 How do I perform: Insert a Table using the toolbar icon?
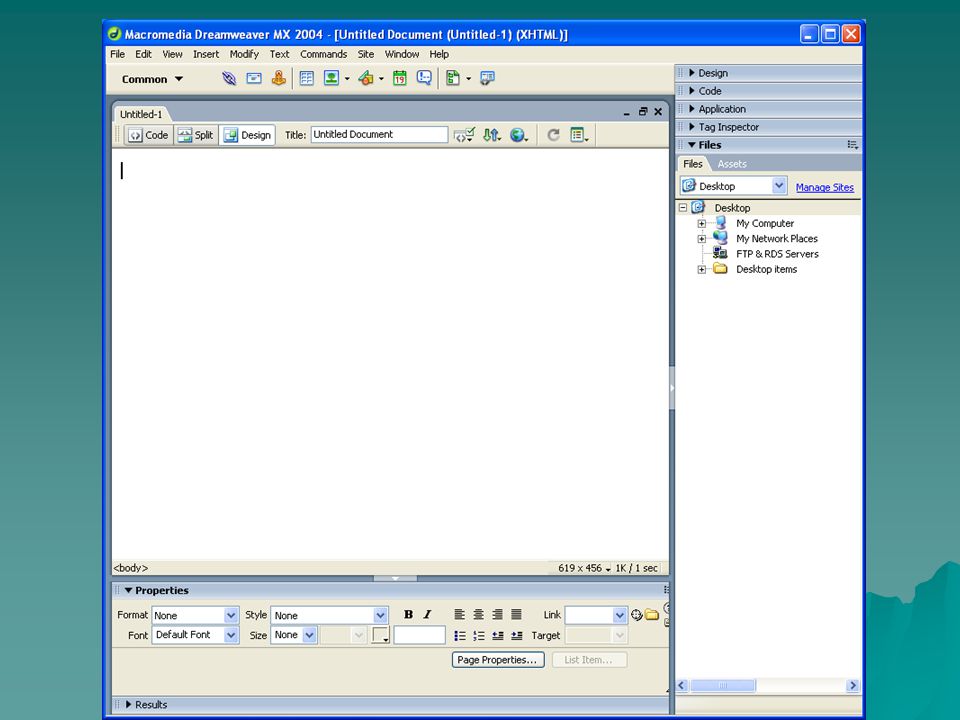point(307,78)
